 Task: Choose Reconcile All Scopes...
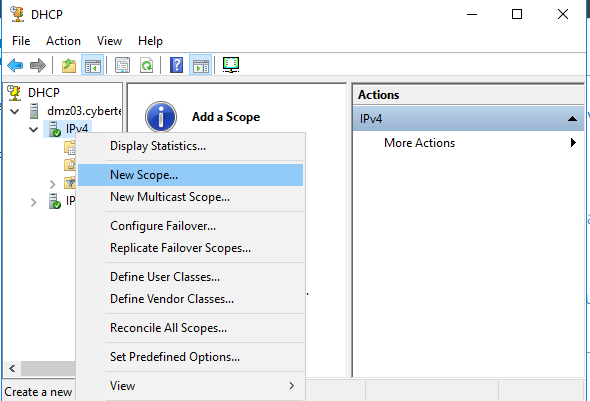(190, 328)
